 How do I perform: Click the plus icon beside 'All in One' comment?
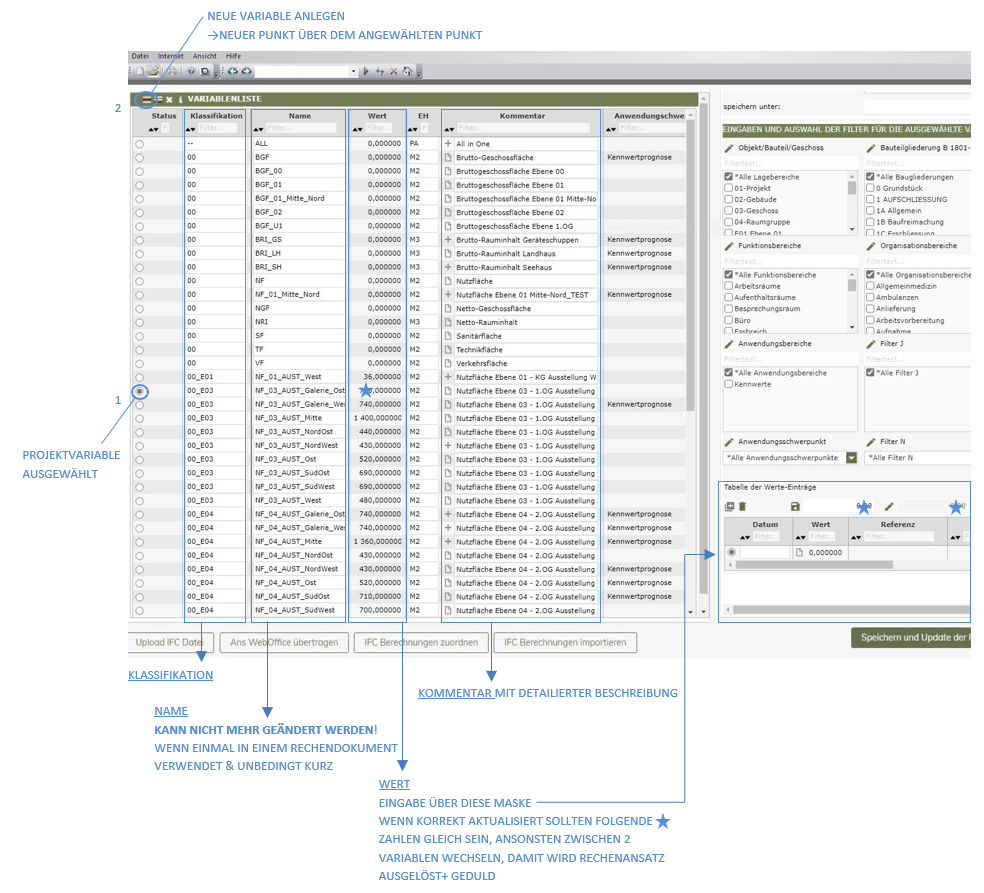[x=447, y=144]
